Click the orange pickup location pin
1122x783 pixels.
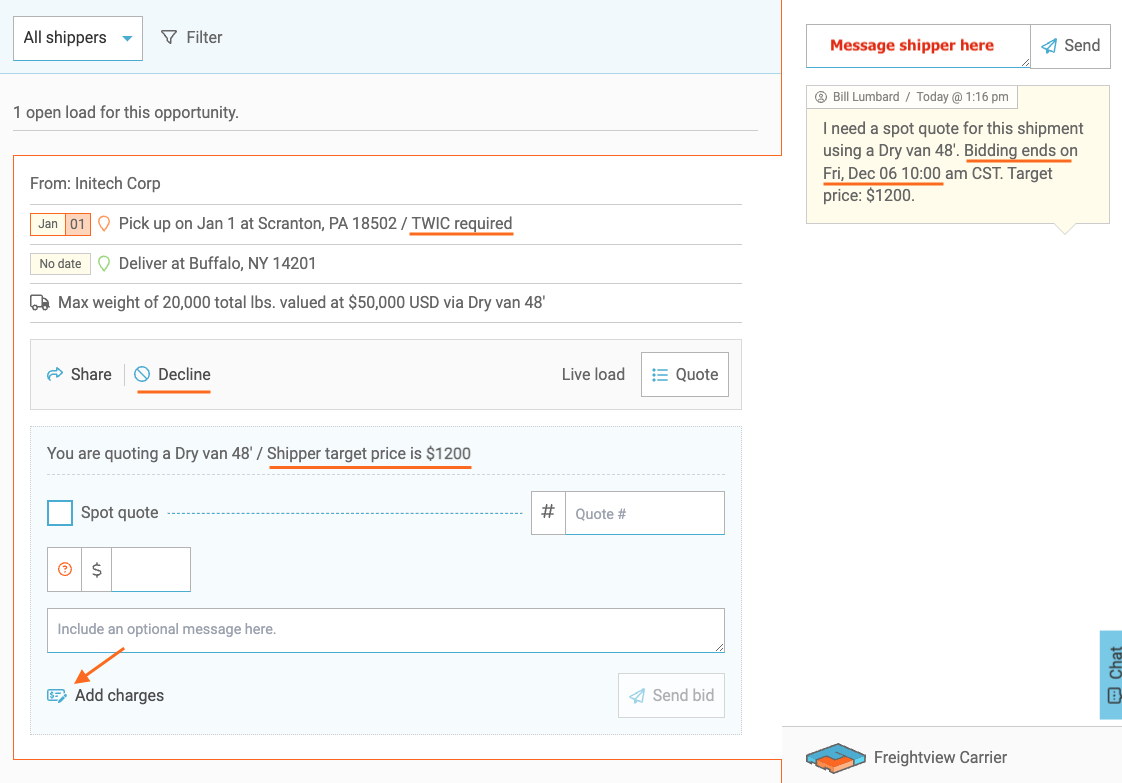pos(103,224)
